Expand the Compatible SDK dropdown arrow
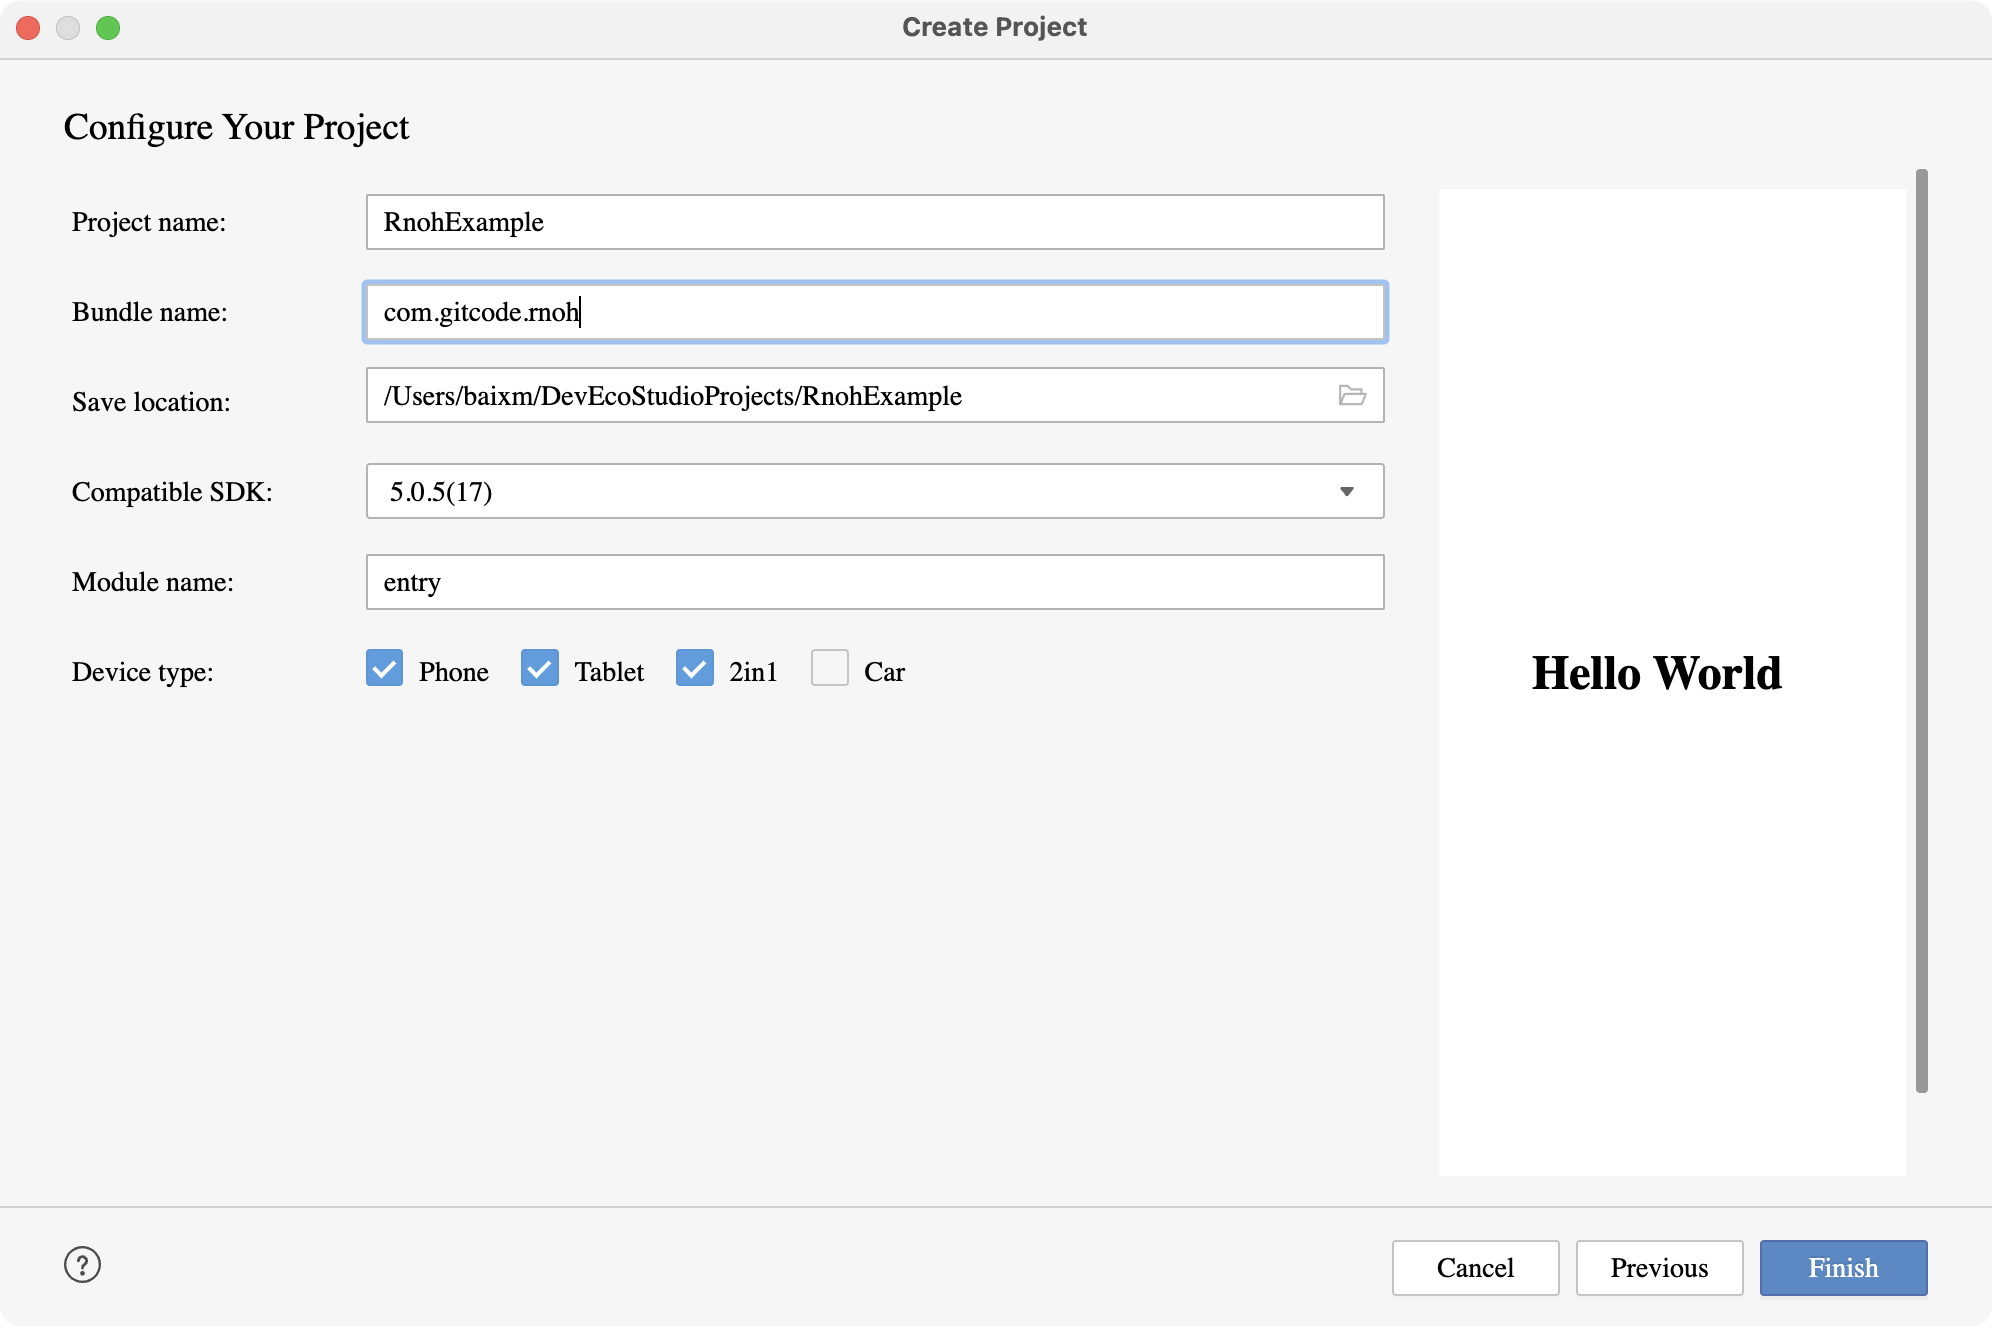The height and width of the screenshot is (1326, 1992). [1347, 491]
